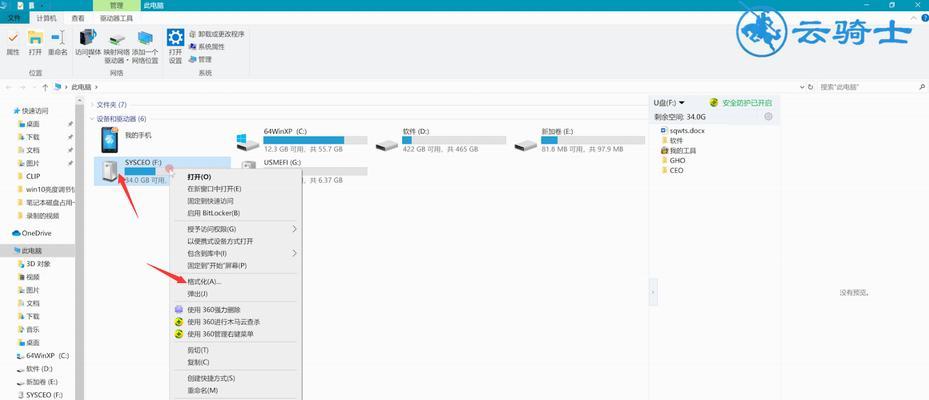Image resolution: width=929 pixels, height=400 pixels.
Task: Collapse the 设备和驱动器 (6) group
Action: (92, 119)
